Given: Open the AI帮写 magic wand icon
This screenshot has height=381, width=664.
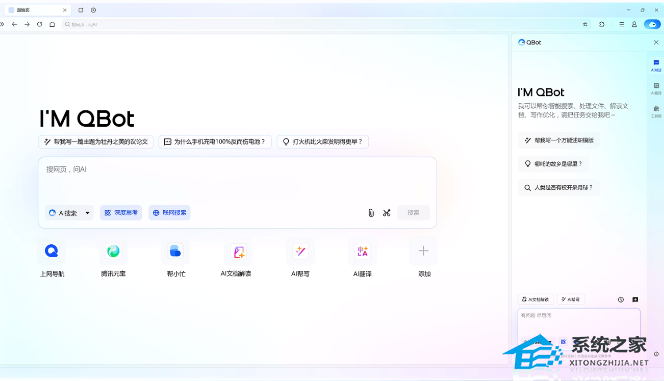Looking at the screenshot, I should 300,251.
